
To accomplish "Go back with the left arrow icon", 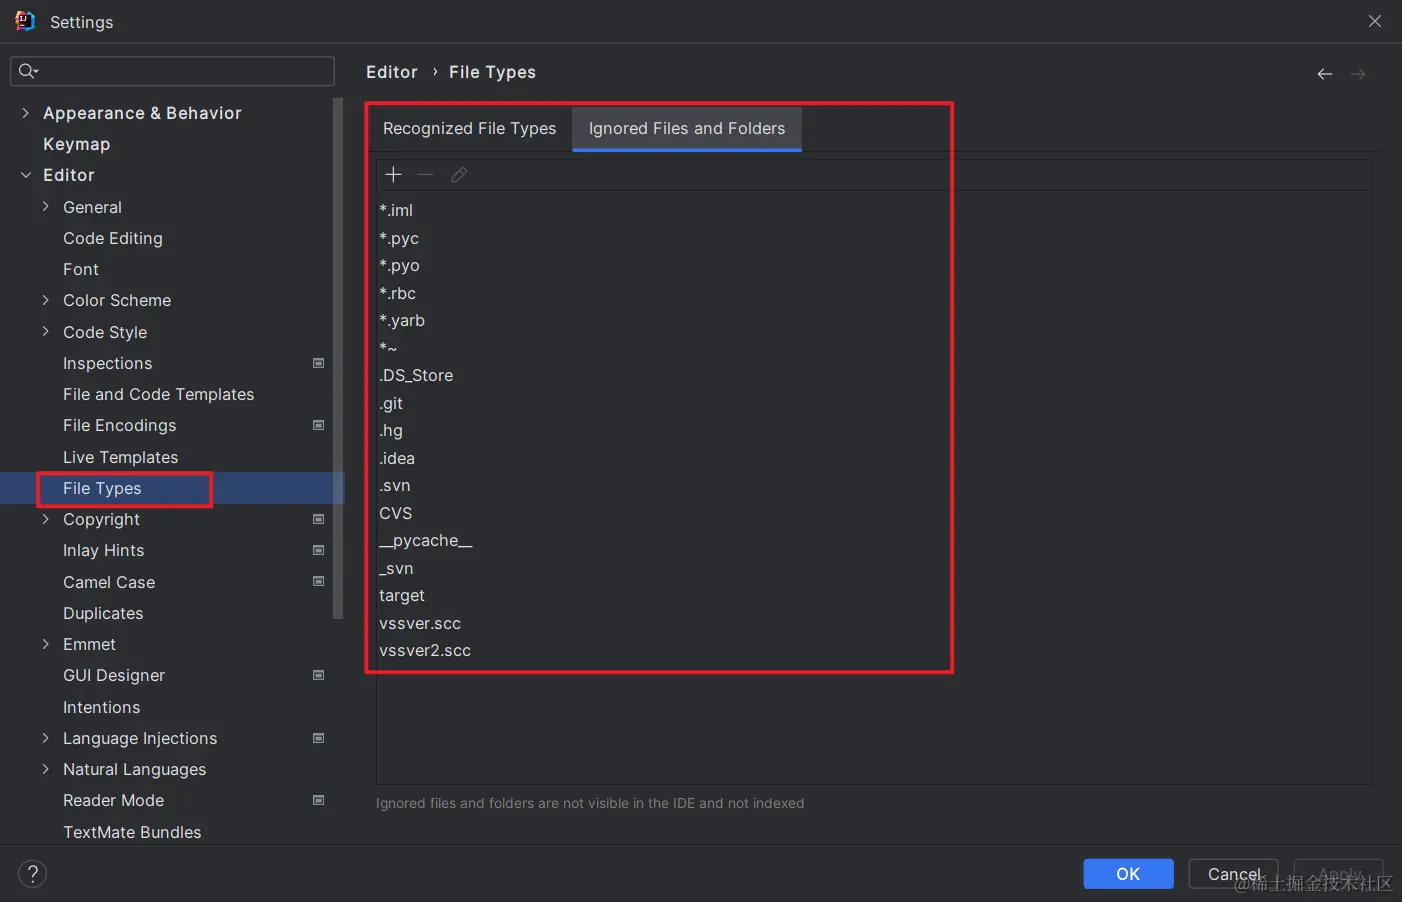I will 1325,74.
